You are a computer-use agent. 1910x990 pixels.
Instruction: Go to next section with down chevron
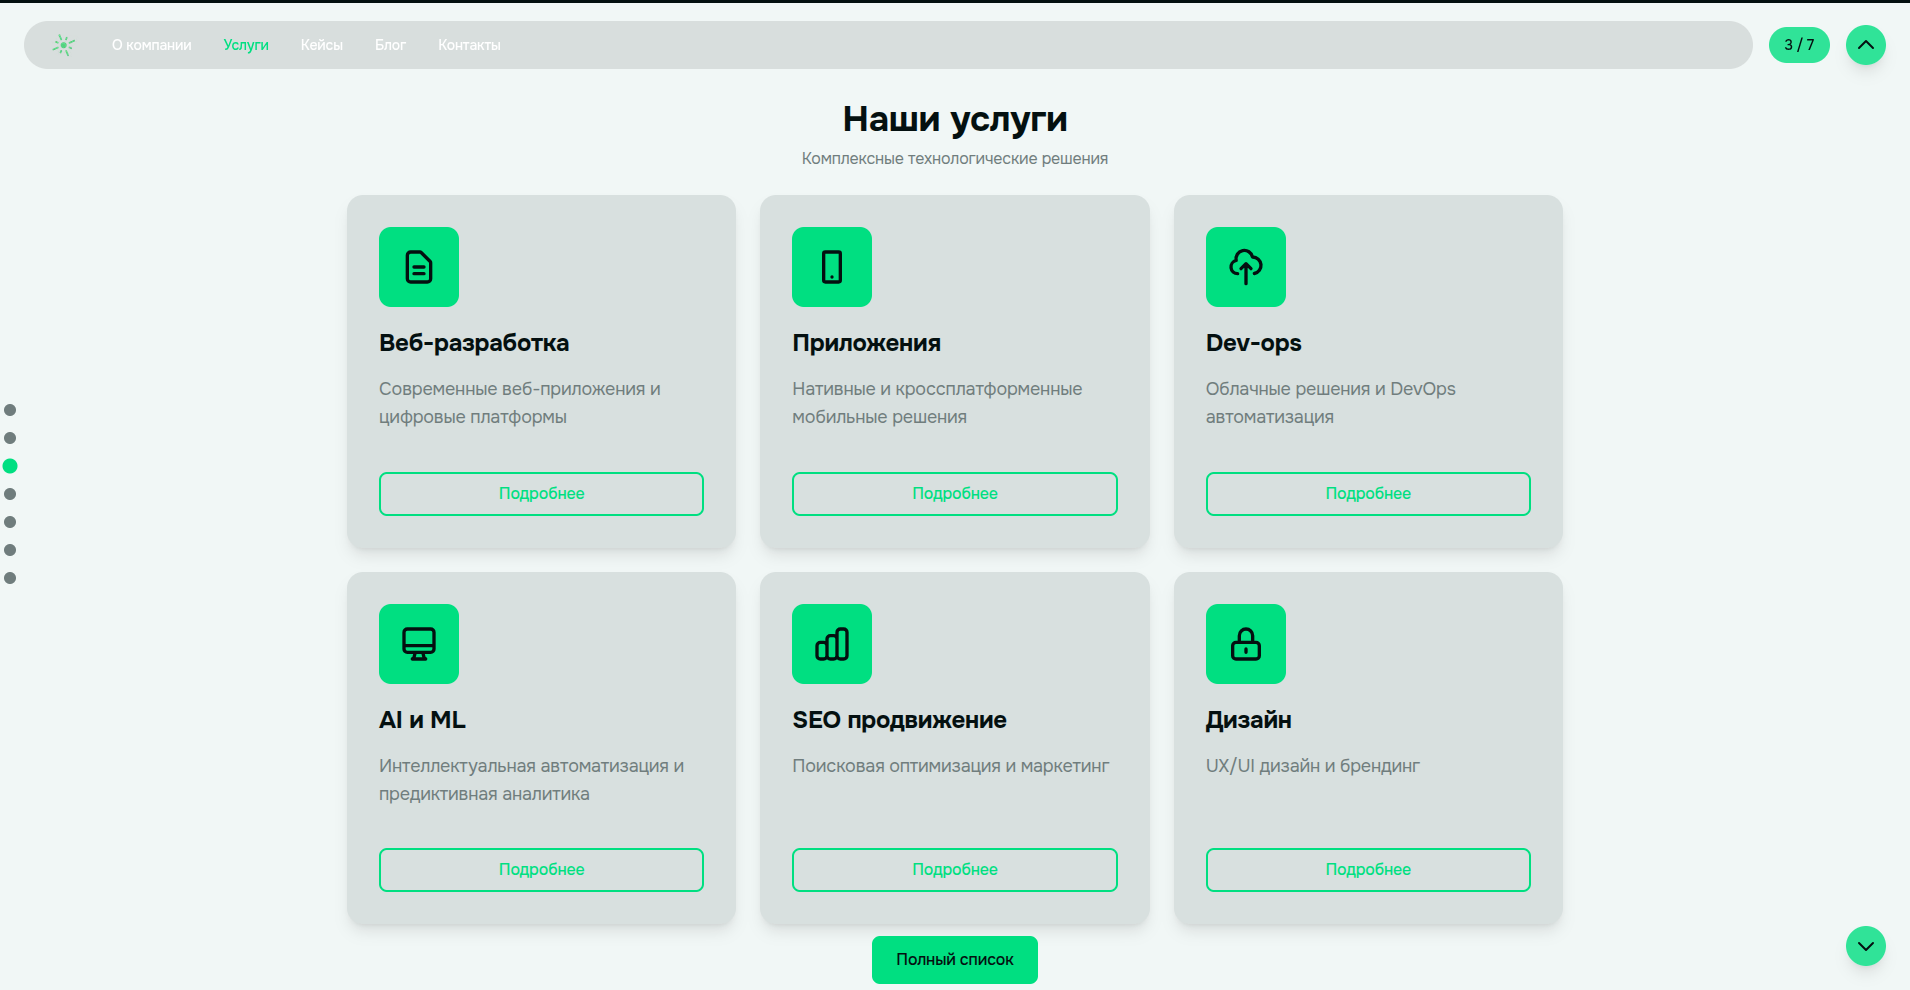click(1865, 946)
